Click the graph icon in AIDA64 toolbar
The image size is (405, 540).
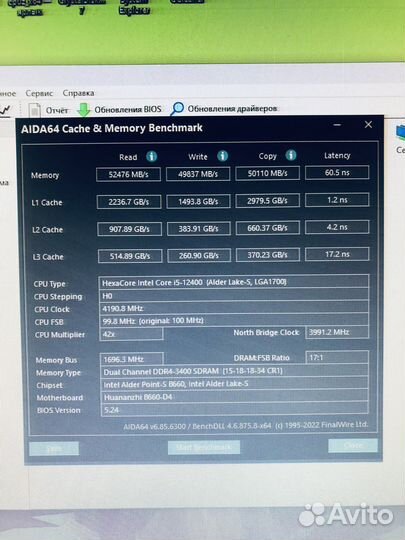pyautogui.click(x=5, y=110)
